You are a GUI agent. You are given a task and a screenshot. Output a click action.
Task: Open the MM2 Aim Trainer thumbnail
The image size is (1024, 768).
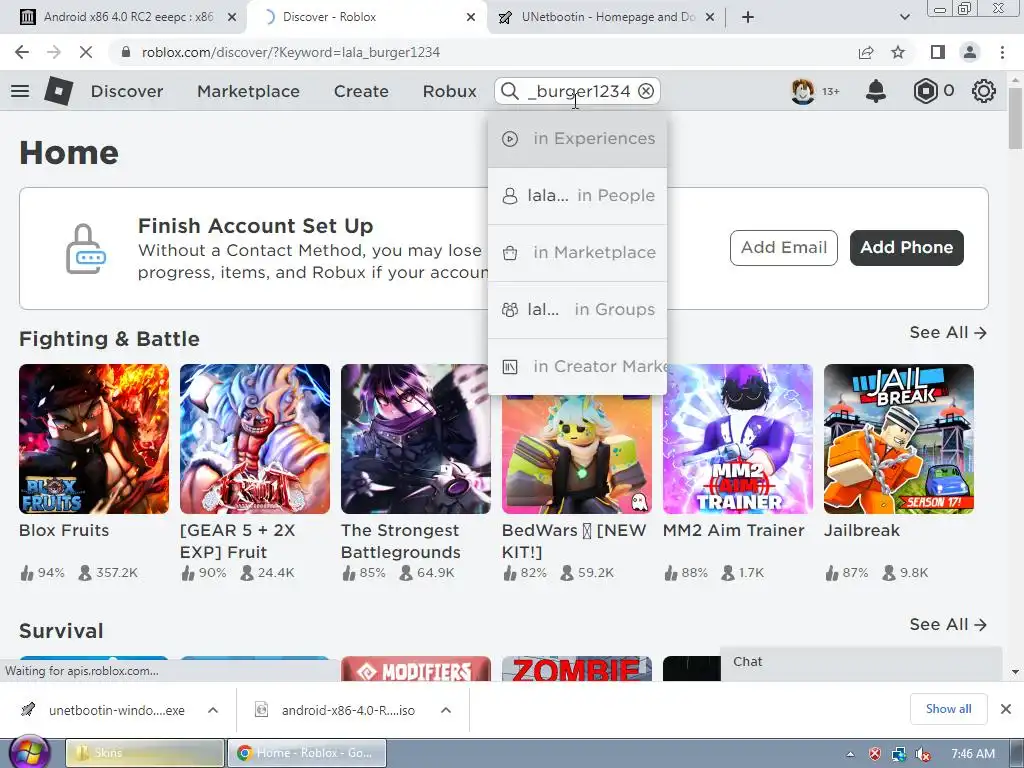click(x=738, y=439)
